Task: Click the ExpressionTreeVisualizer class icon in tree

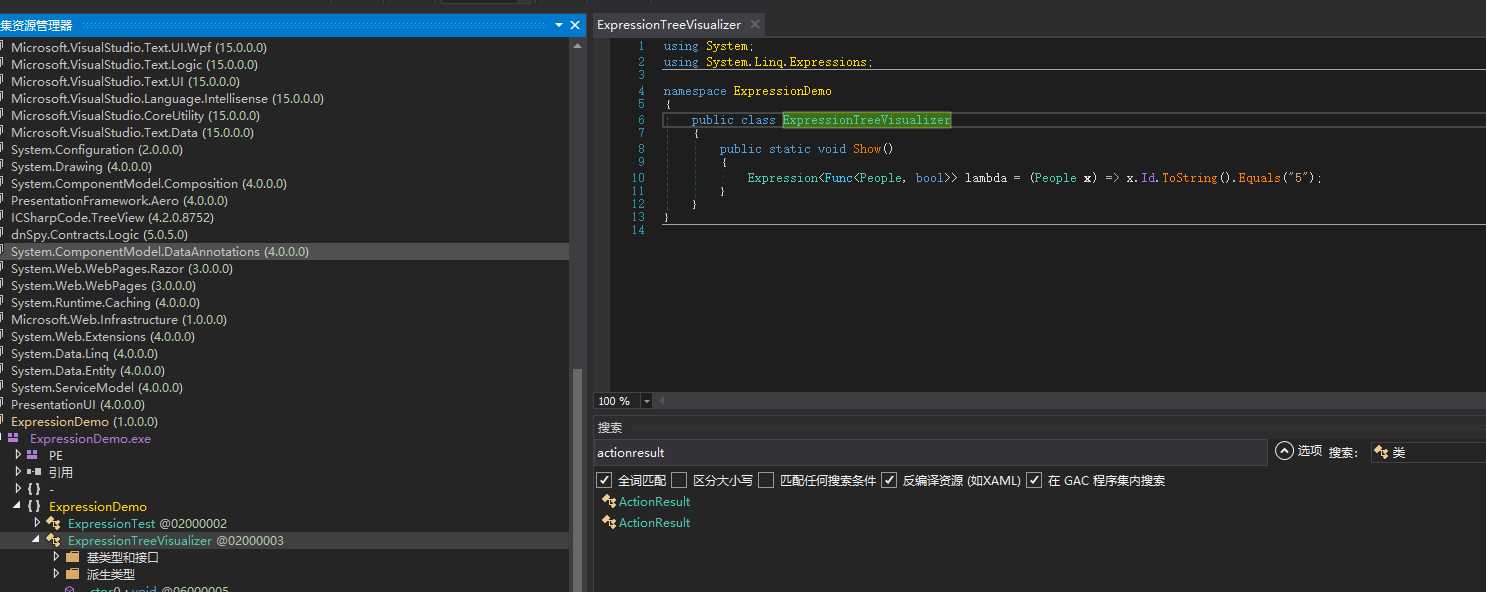Action: [x=53, y=540]
